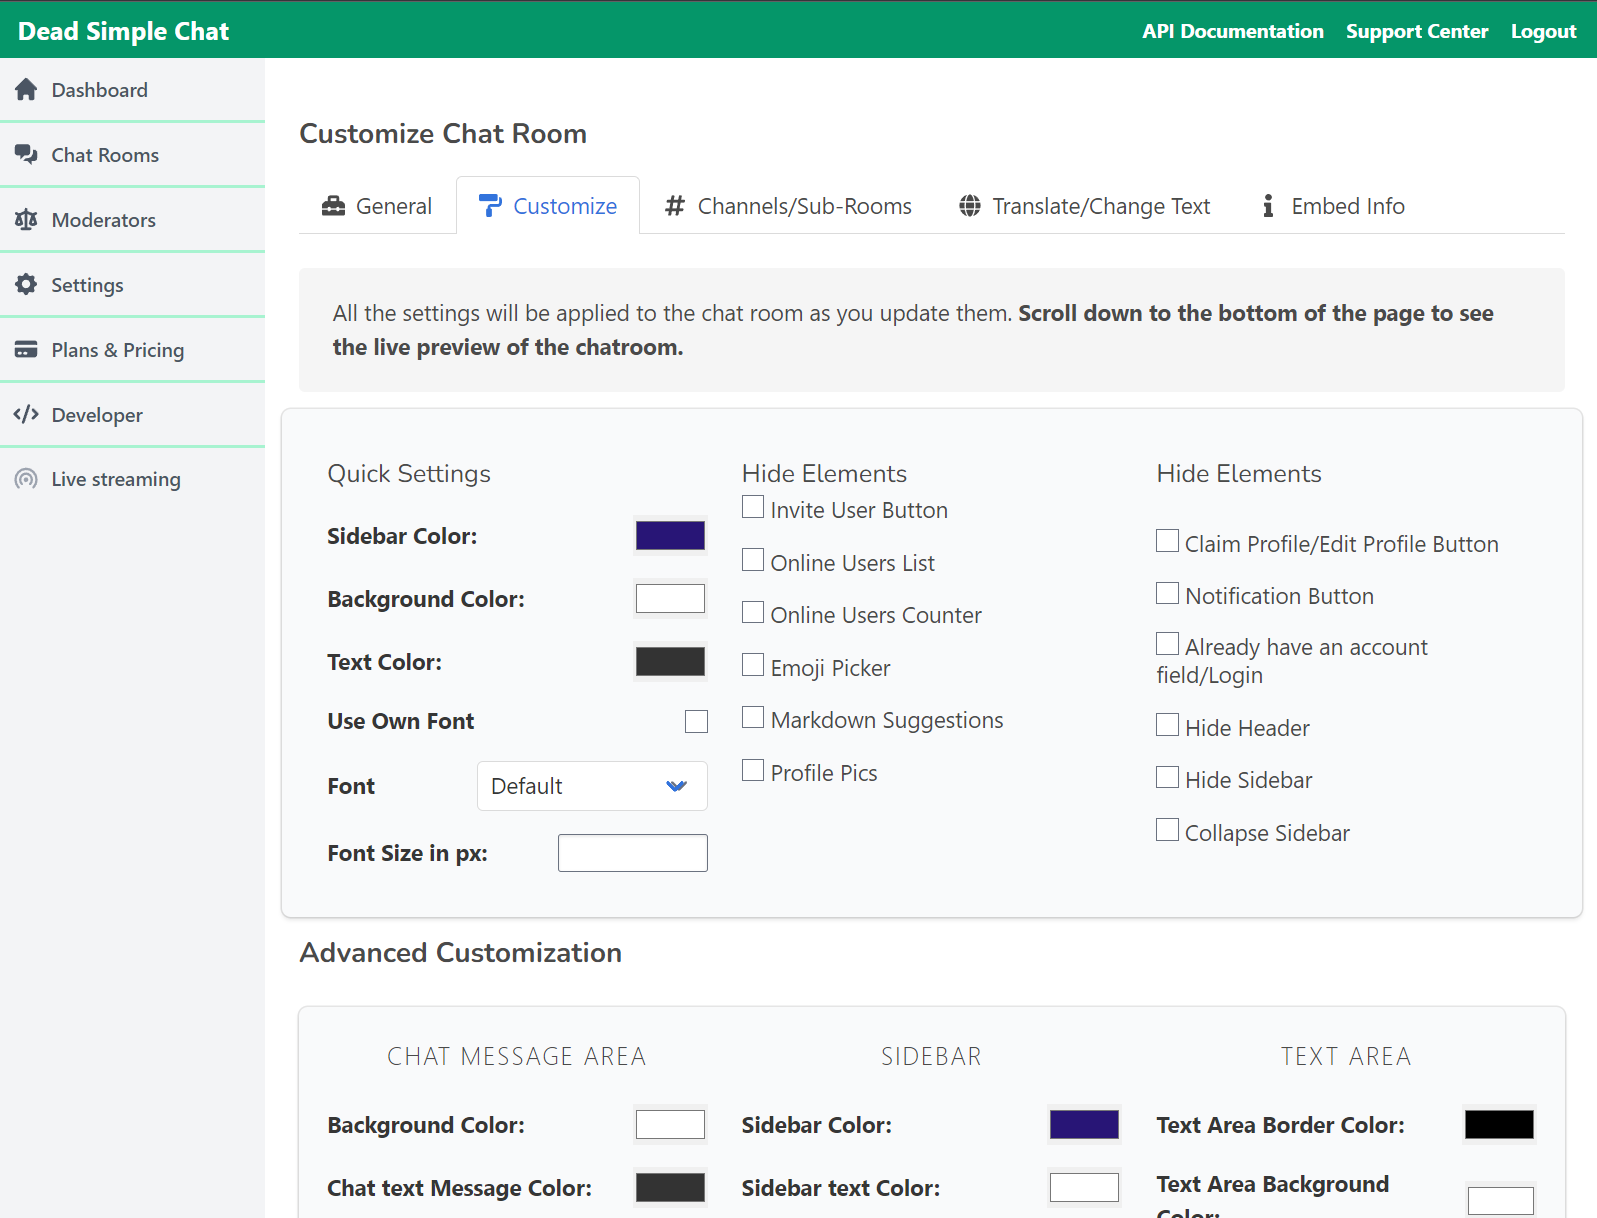
Task: Click the Dashboard home icon
Action: tap(26, 90)
